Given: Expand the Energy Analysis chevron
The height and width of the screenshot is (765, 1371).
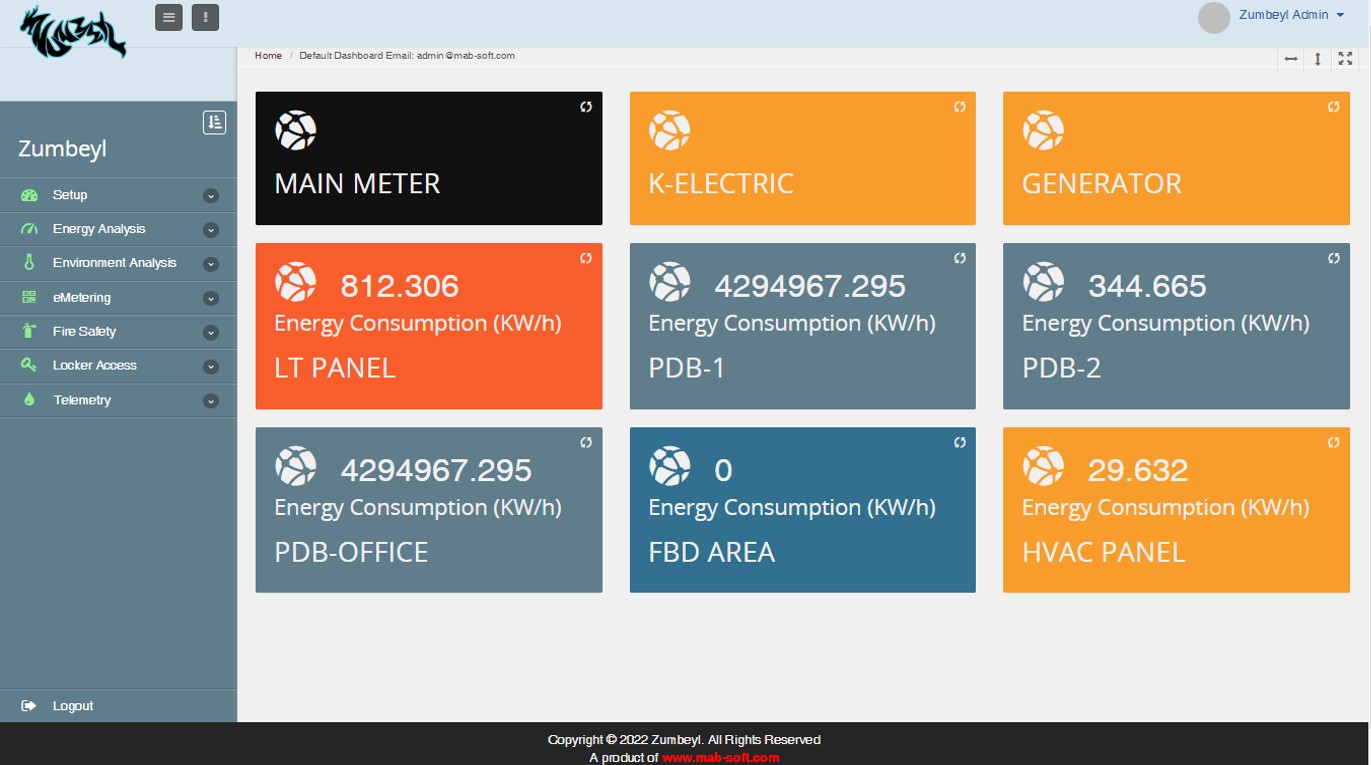Looking at the screenshot, I should click(x=210, y=230).
